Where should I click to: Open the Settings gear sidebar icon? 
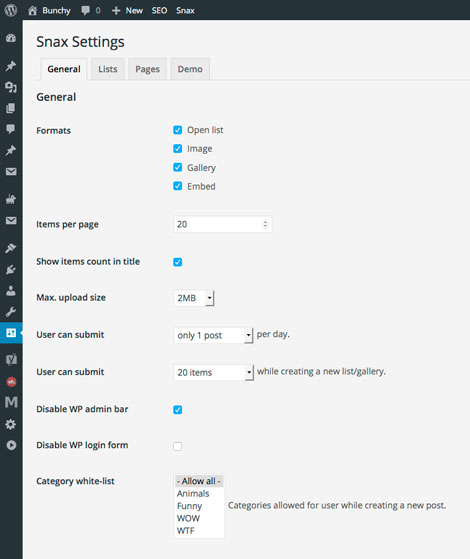coord(11,424)
